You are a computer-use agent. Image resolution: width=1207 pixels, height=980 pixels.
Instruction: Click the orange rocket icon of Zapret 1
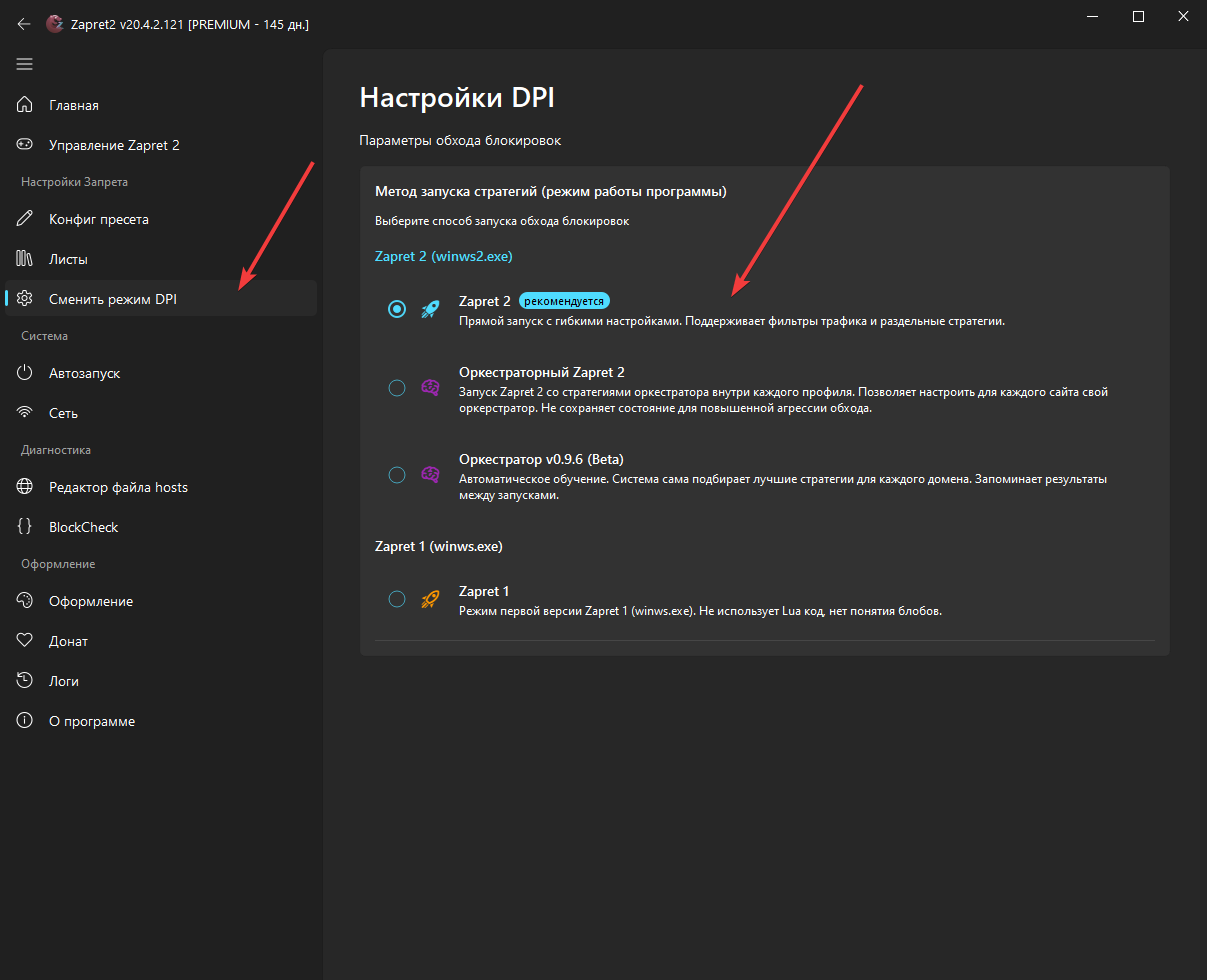pyautogui.click(x=431, y=599)
